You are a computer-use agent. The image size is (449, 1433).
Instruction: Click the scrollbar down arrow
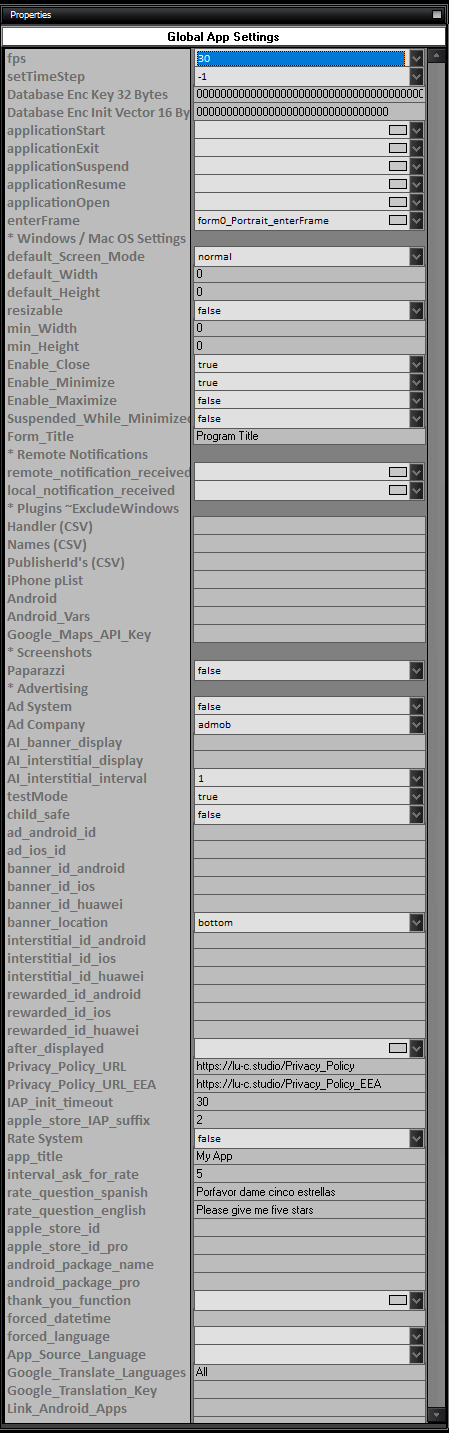(435, 1415)
